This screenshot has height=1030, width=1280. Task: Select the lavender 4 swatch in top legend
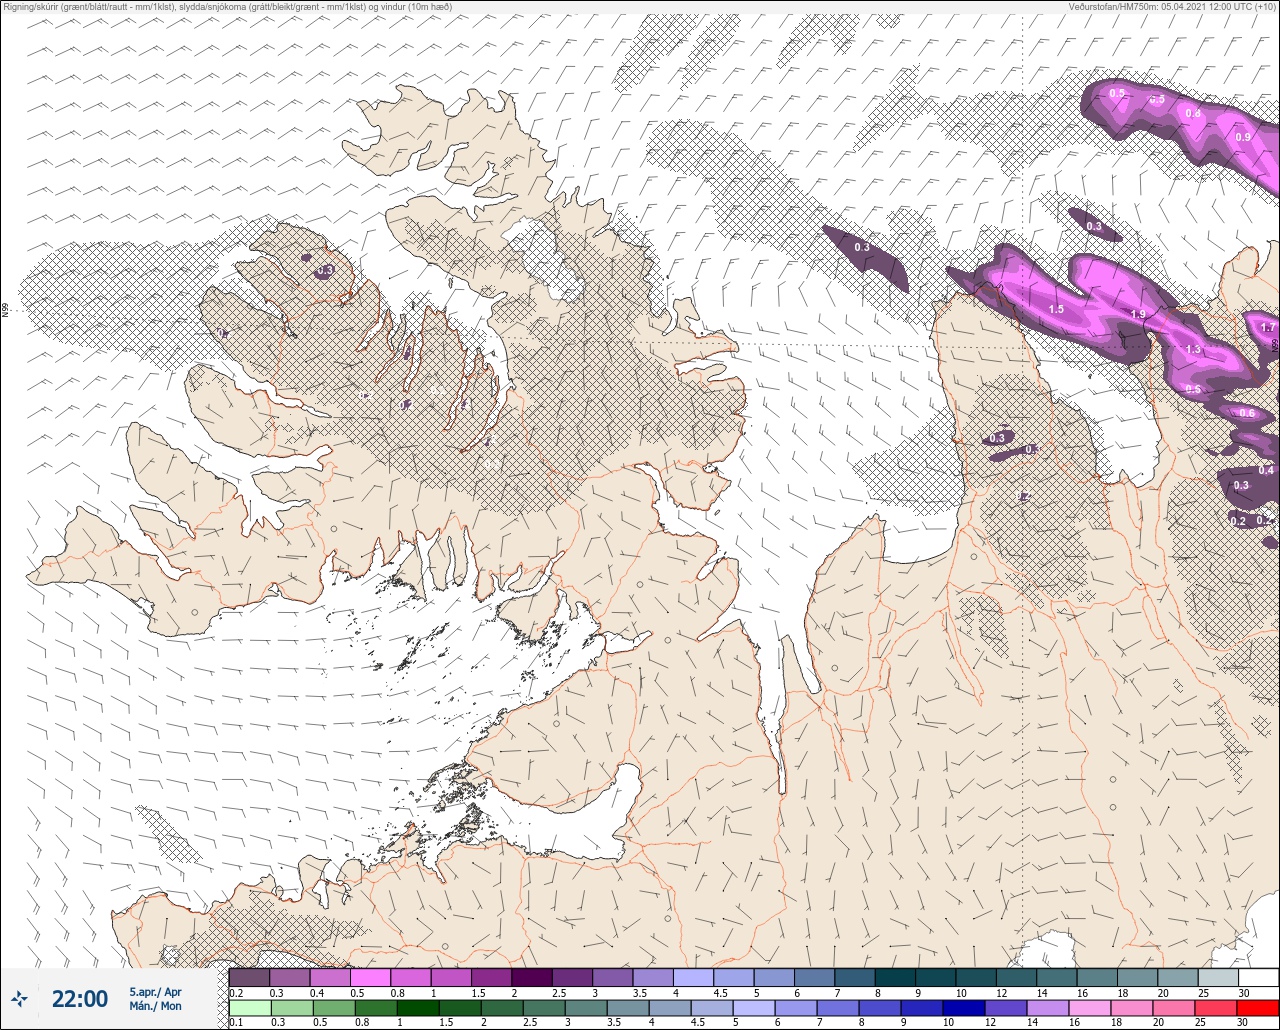(x=694, y=977)
